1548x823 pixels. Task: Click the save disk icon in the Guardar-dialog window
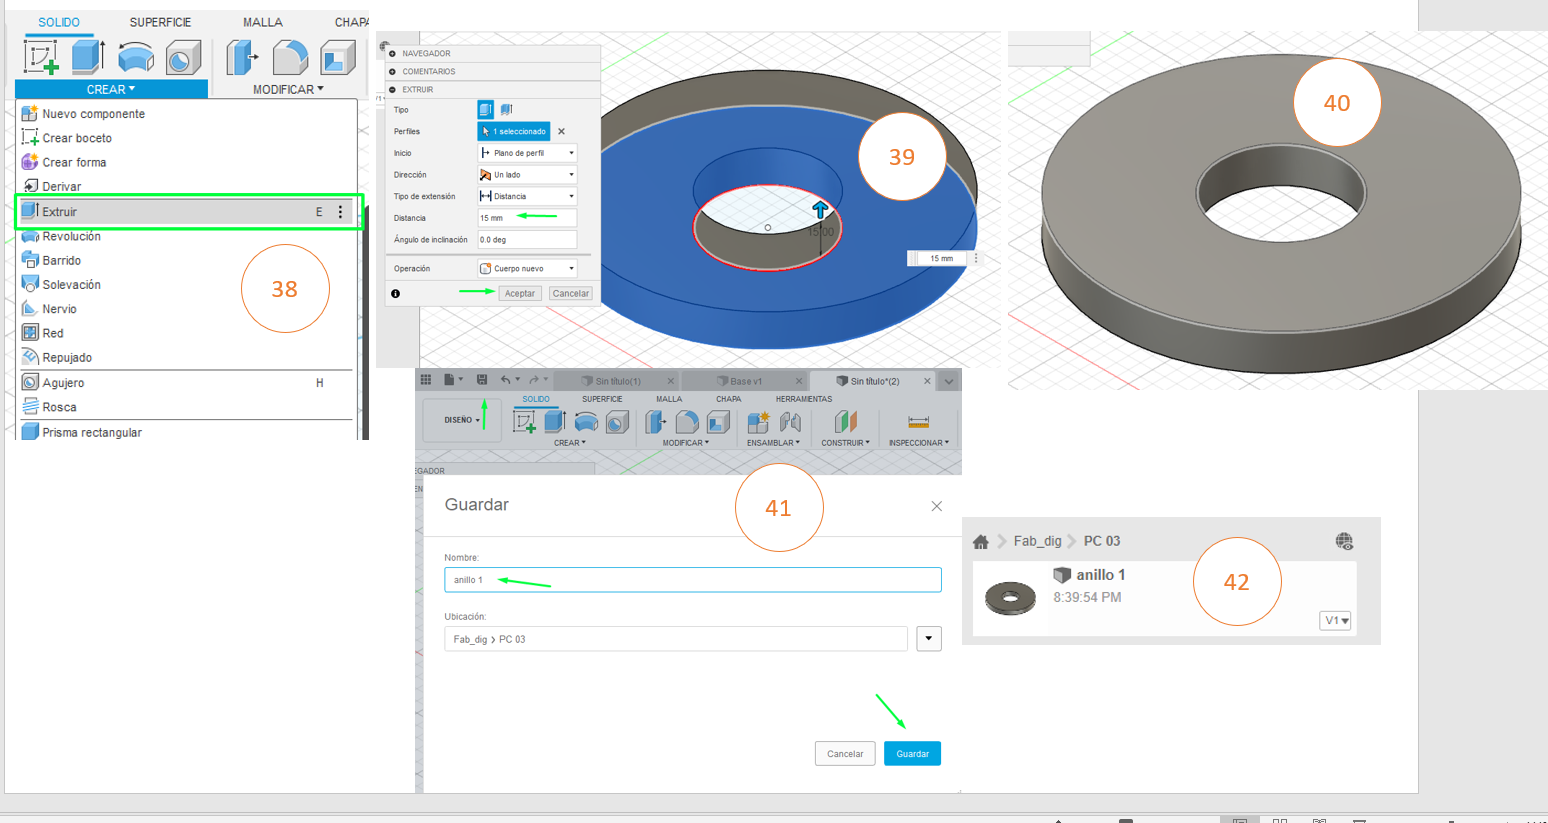point(482,380)
